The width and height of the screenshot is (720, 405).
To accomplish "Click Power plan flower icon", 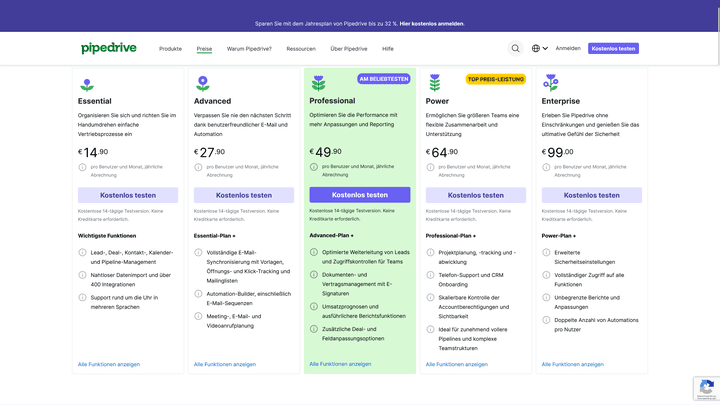I will click(x=434, y=83).
